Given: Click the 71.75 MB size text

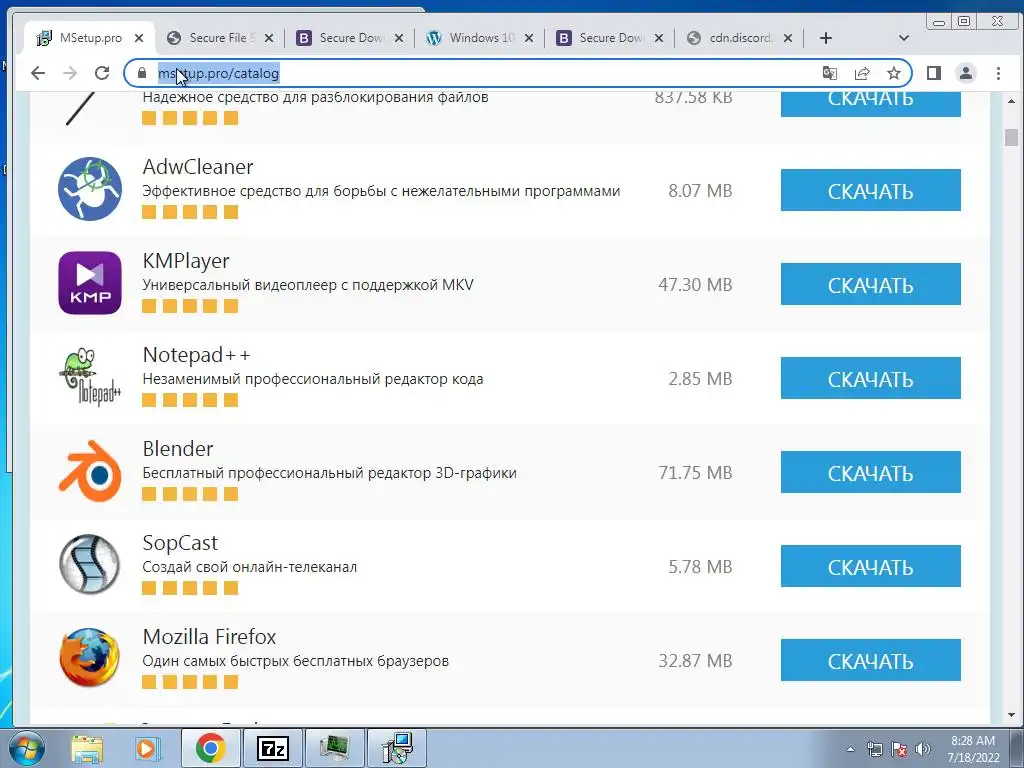Looking at the screenshot, I should (695, 472).
